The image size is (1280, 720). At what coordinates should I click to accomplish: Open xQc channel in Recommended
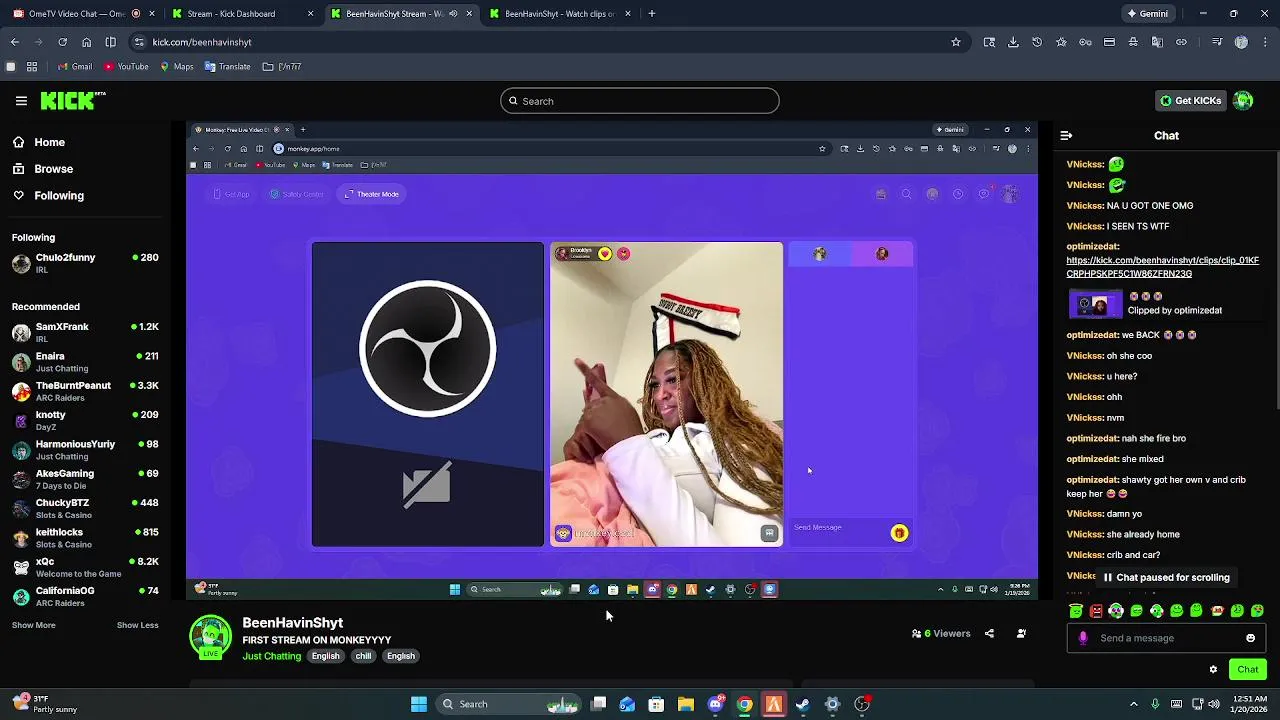click(x=85, y=567)
